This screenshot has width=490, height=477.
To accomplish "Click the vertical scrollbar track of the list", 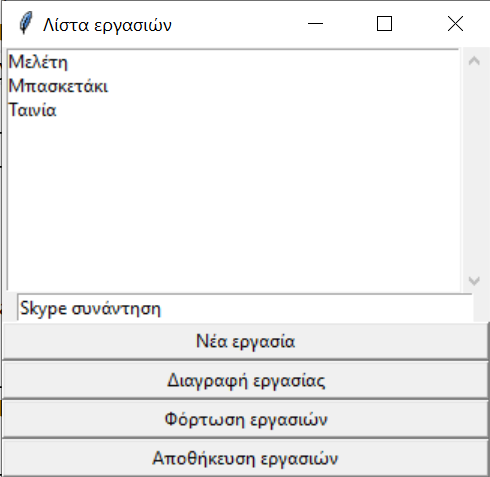I will pyautogui.click(x=474, y=171).
